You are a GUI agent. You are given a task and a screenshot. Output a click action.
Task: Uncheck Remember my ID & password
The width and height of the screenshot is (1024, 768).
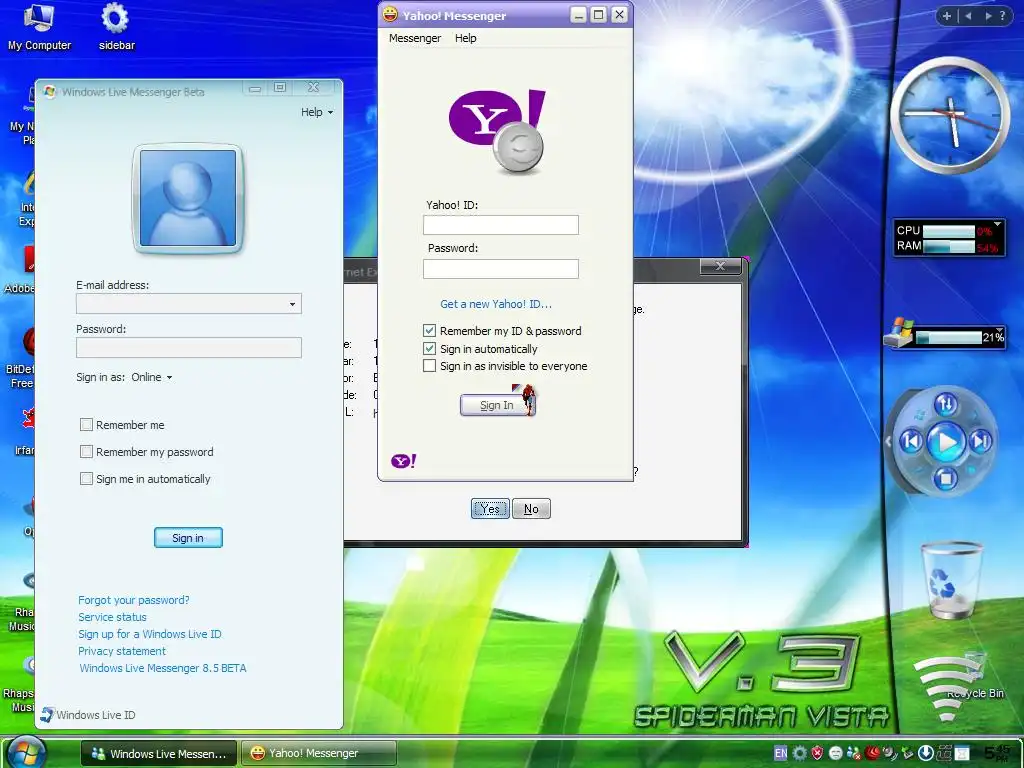(x=429, y=330)
